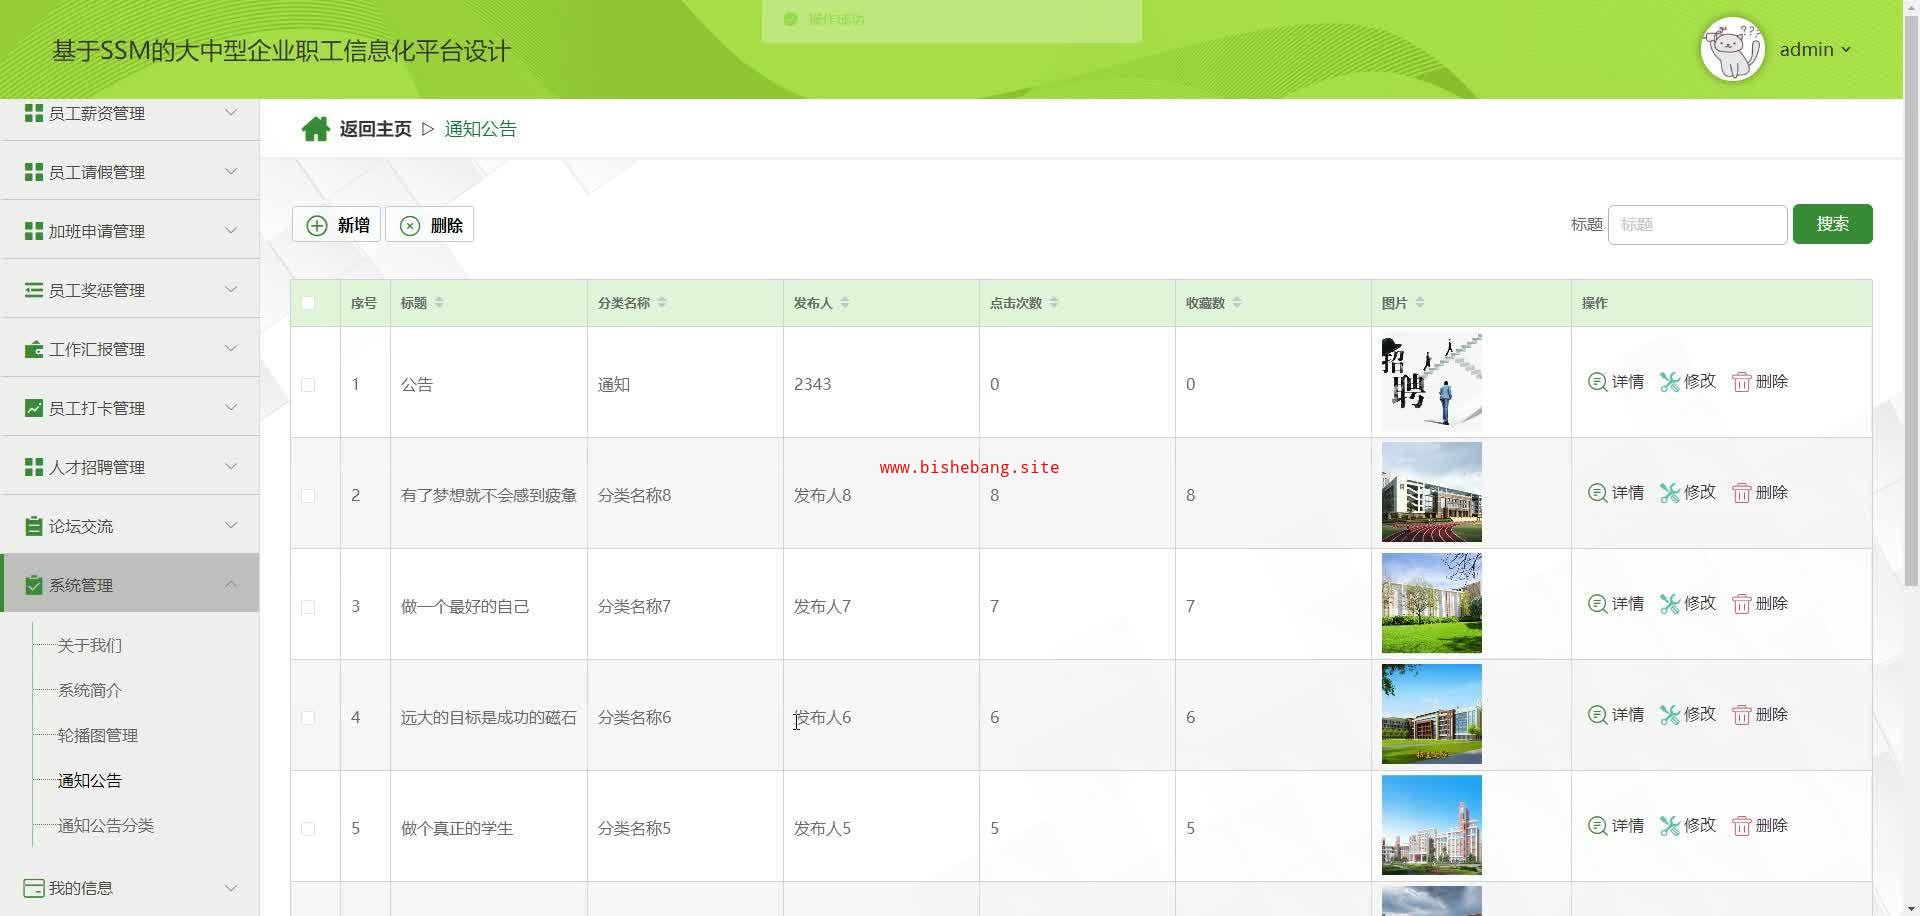Open the admin dropdown arrow

[1846, 50]
